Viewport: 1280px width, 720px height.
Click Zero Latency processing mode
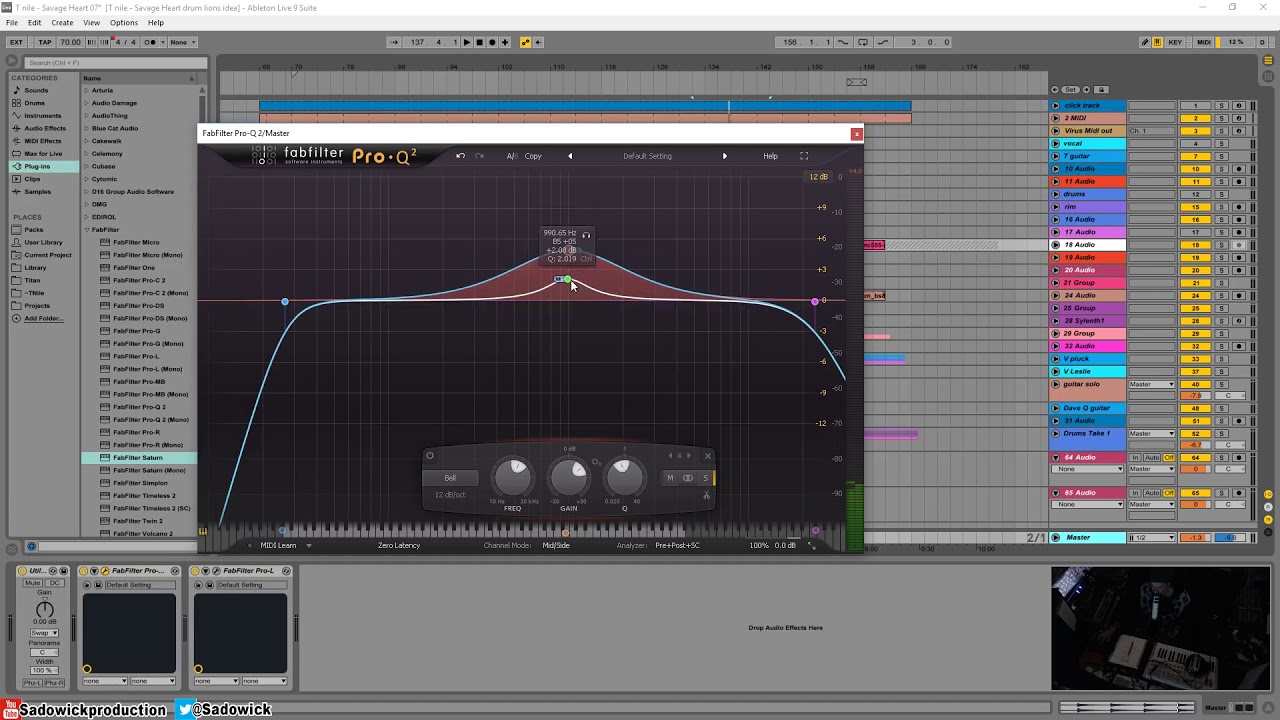(x=399, y=546)
